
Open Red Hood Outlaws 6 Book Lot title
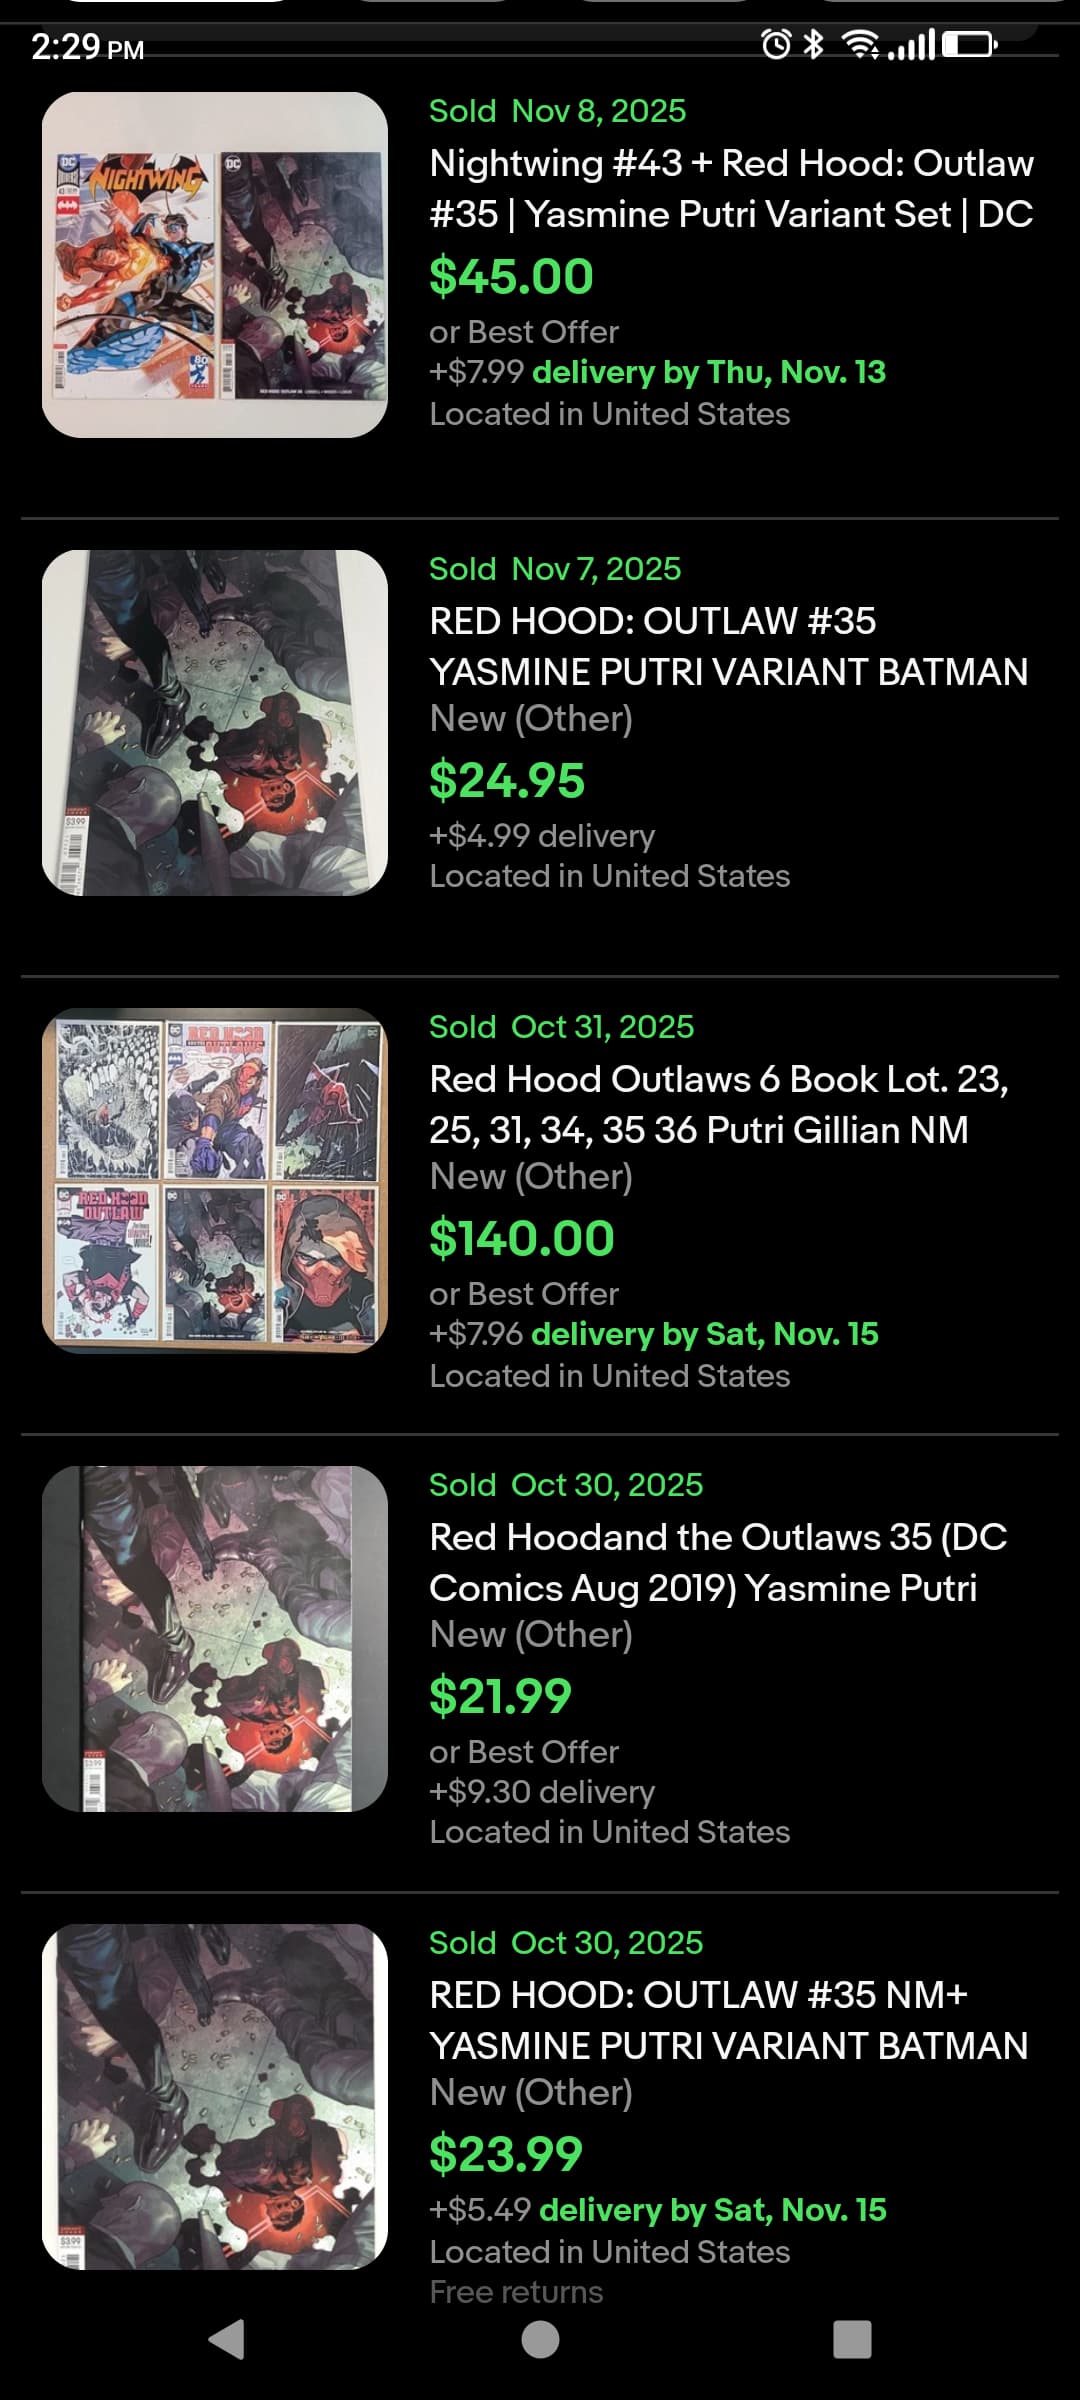718,1104
